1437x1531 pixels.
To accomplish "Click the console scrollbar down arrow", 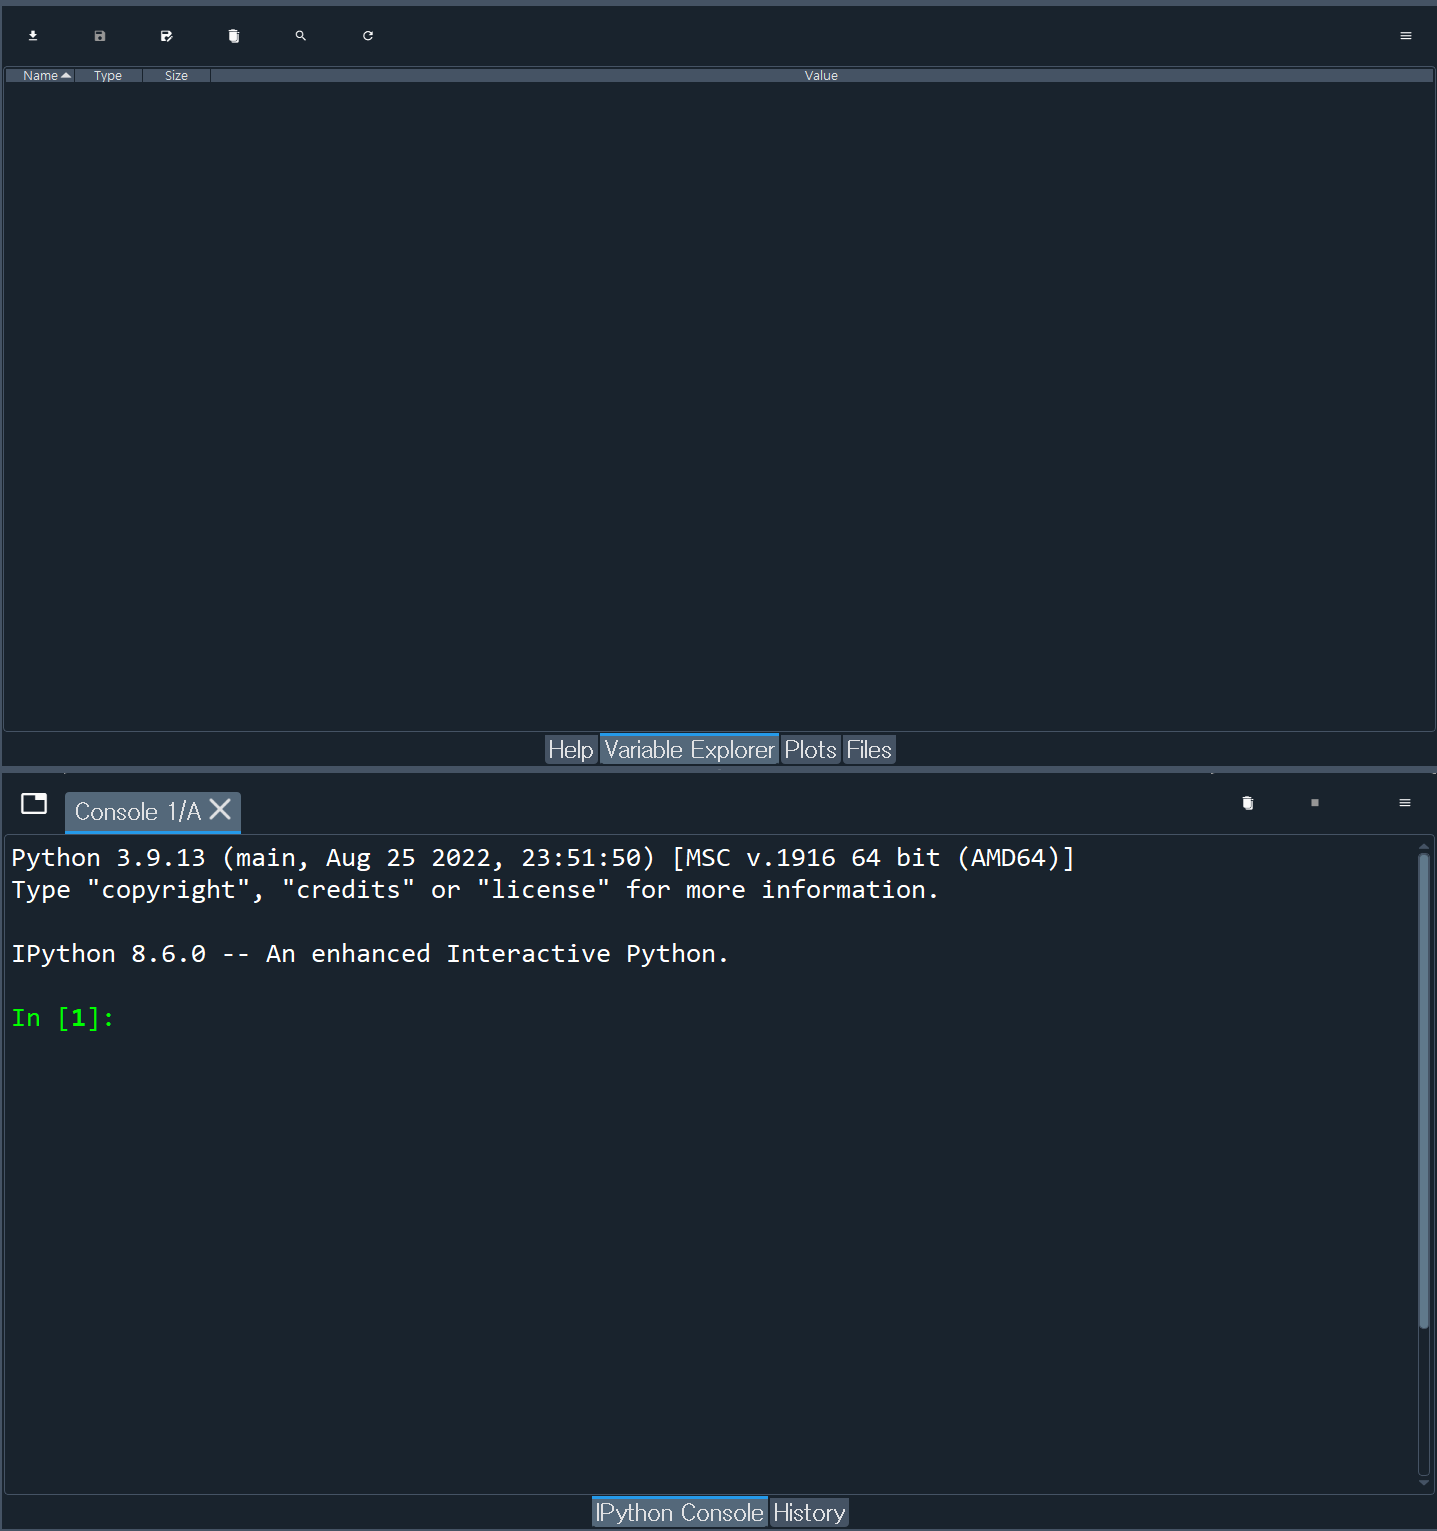I will pos(1424,1483).
